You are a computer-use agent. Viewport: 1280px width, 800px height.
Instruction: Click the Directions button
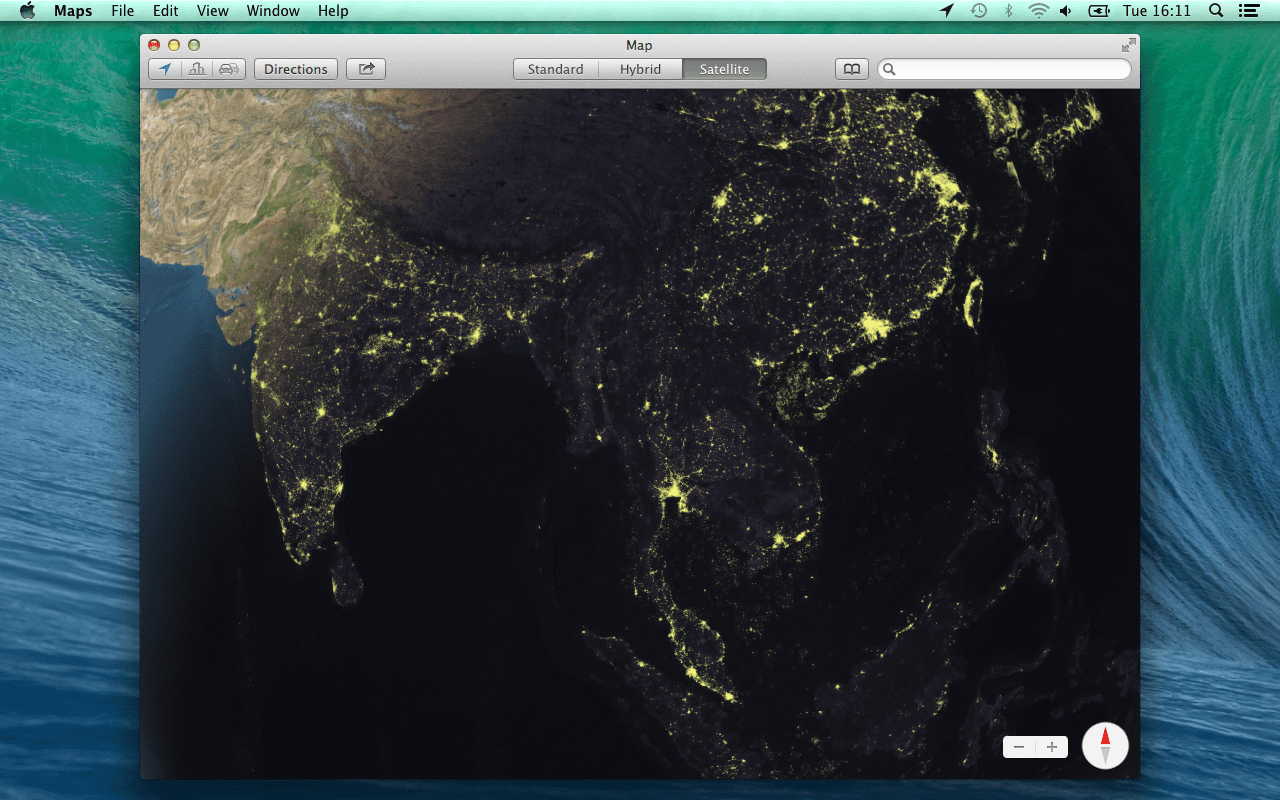tap(296, 69)
